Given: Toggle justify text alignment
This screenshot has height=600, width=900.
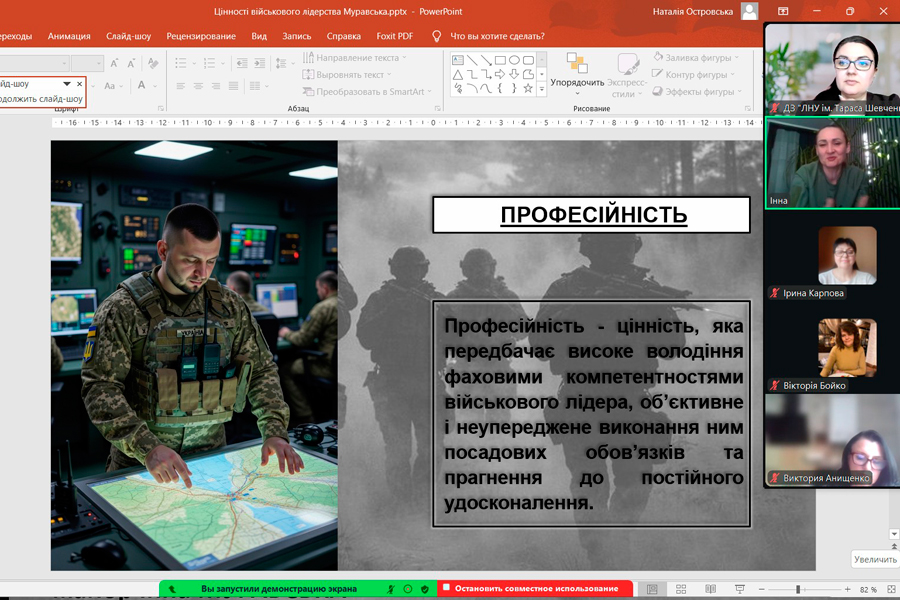Looking at the screenshot, I should point(233,86).
